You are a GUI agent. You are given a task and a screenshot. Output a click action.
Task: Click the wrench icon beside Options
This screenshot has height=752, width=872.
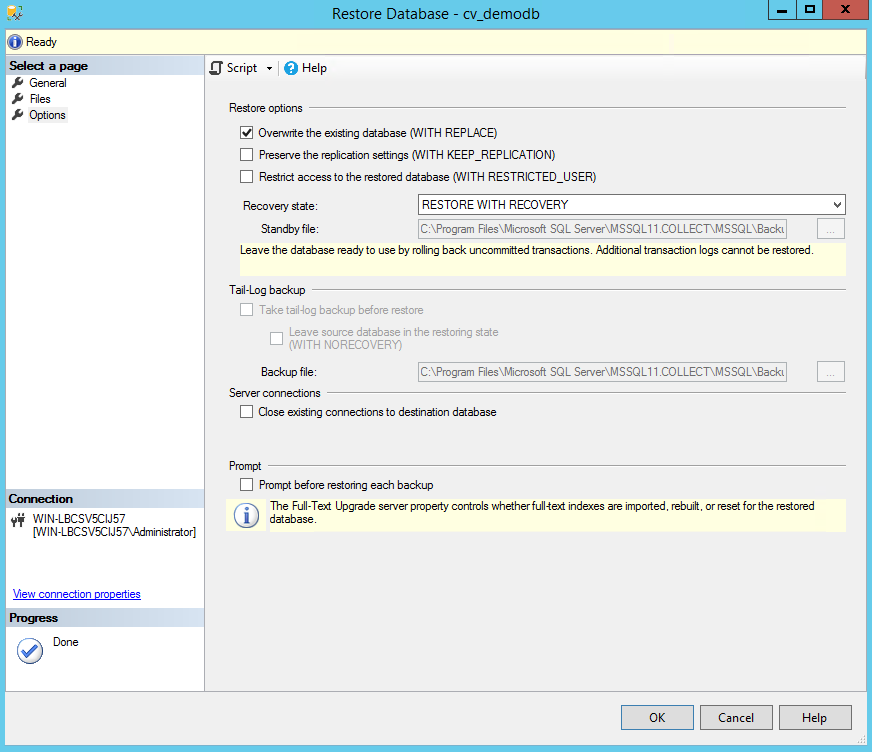coord(18,115)
